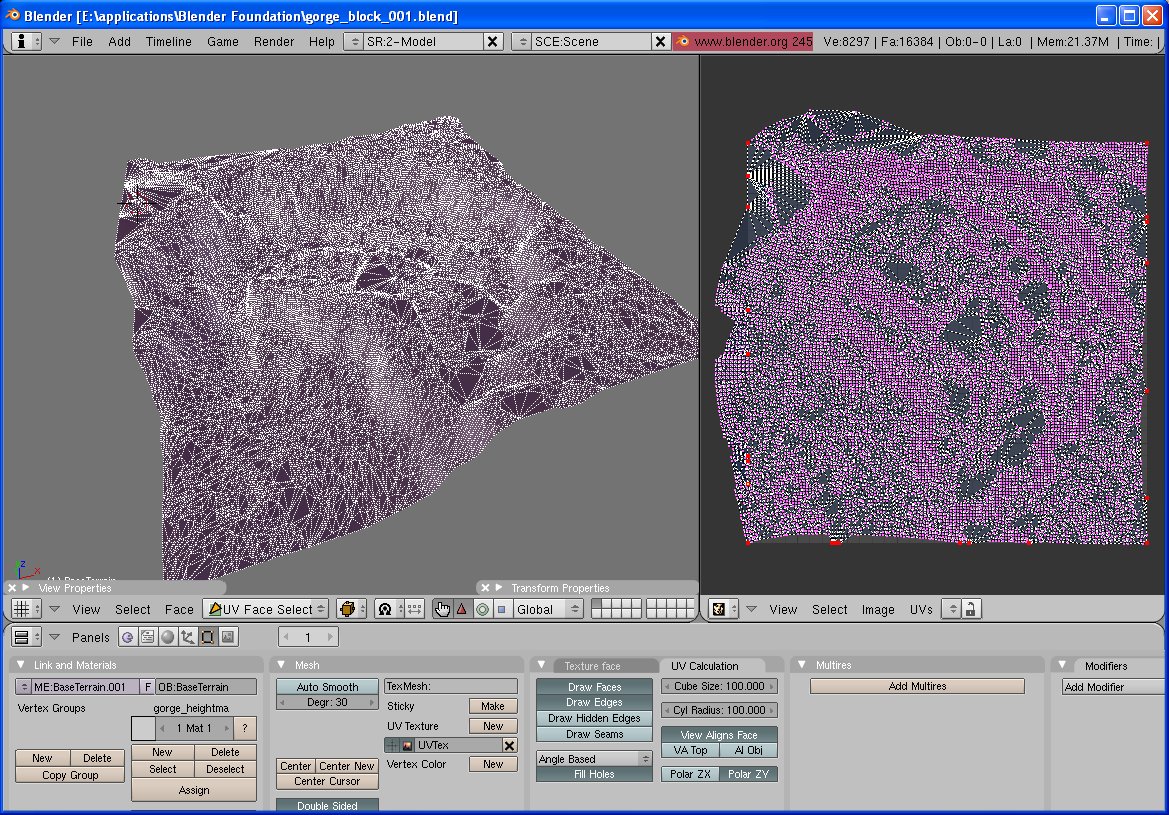Viewport: 1169px width, 815px height.
Task: Toggle the Double Sided mesh option
Action: [x=327, y=805]
